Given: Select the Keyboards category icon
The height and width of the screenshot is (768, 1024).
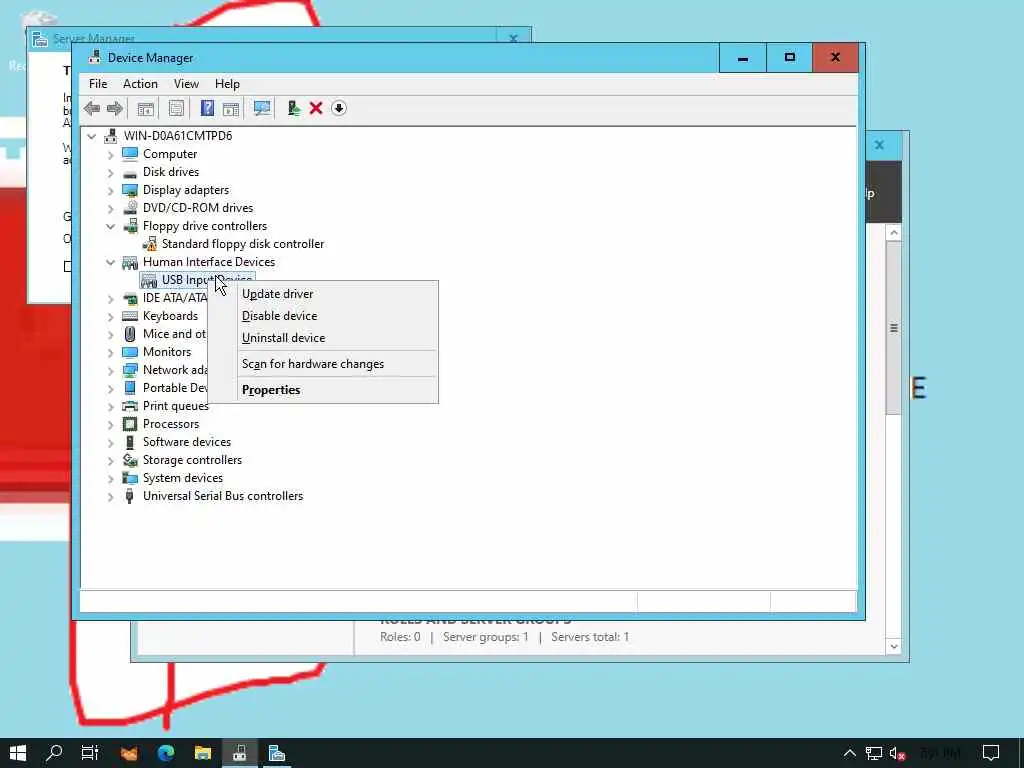Looking at the screenshot, I should click(x=130, y=316).
